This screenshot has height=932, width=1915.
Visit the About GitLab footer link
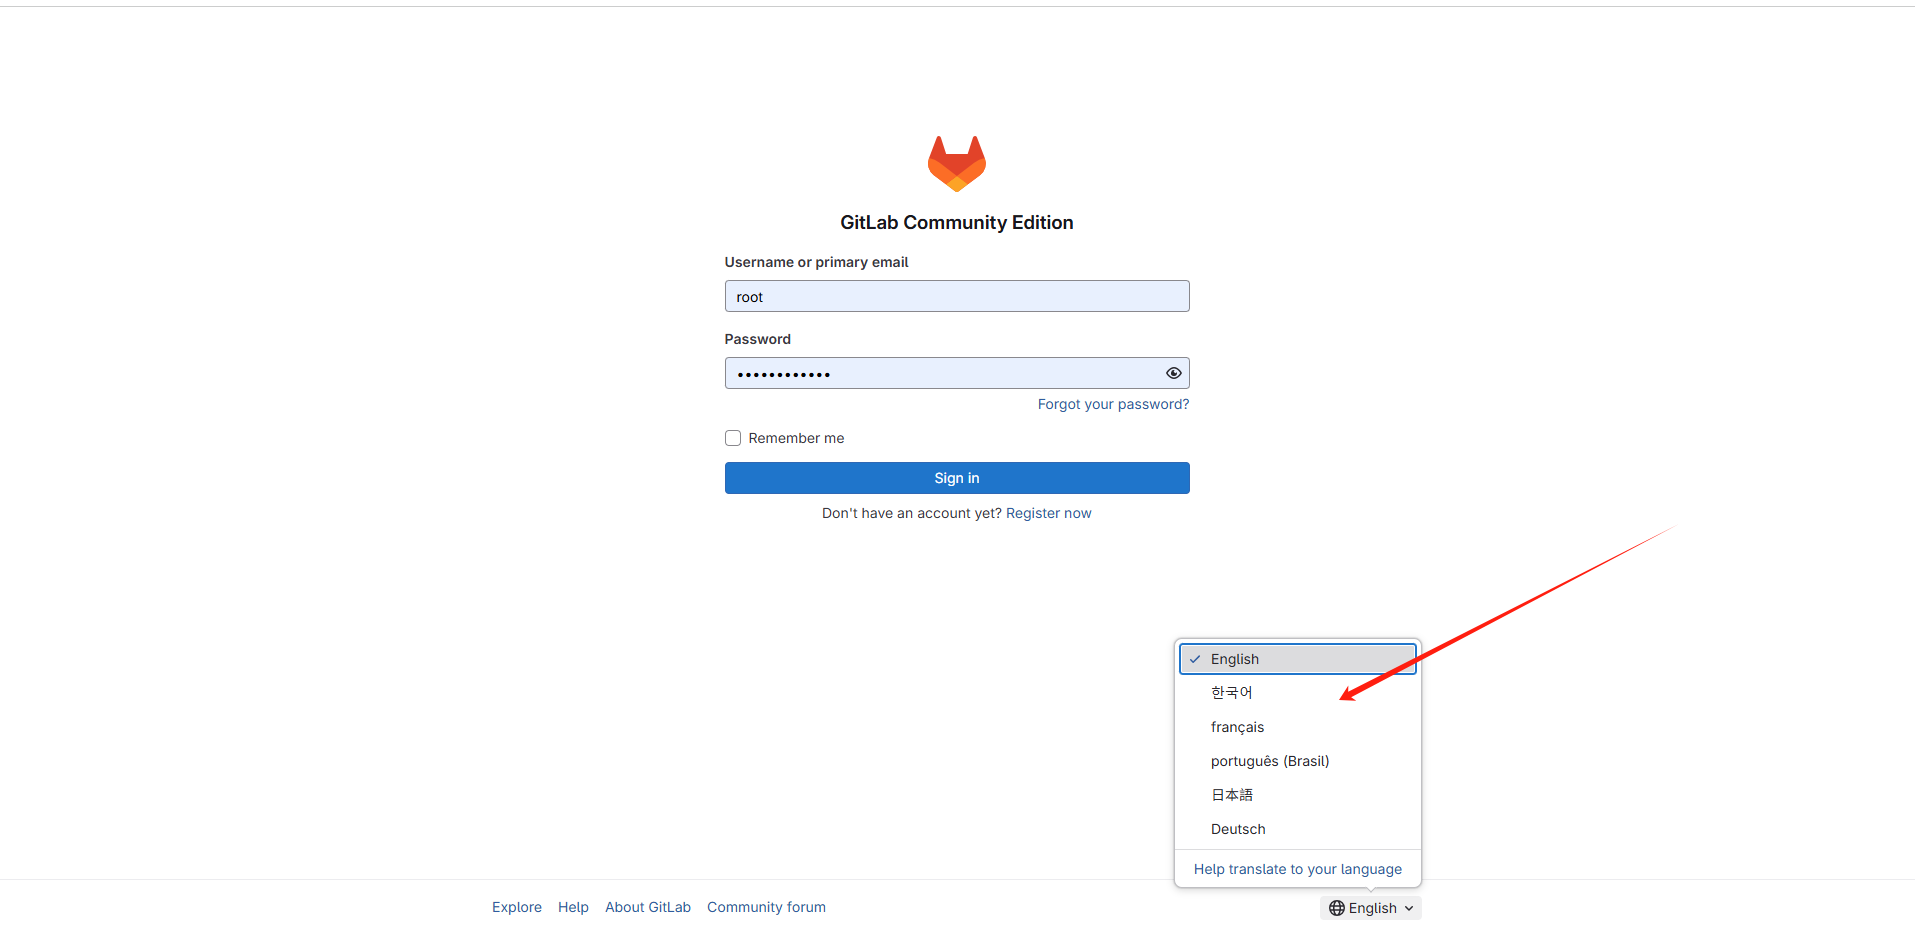[x=648, y=907]
